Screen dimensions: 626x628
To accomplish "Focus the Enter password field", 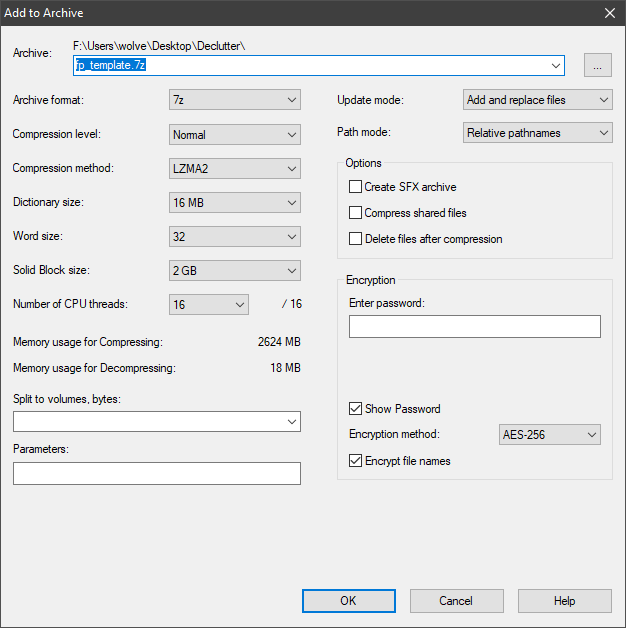I will point(475,326).
